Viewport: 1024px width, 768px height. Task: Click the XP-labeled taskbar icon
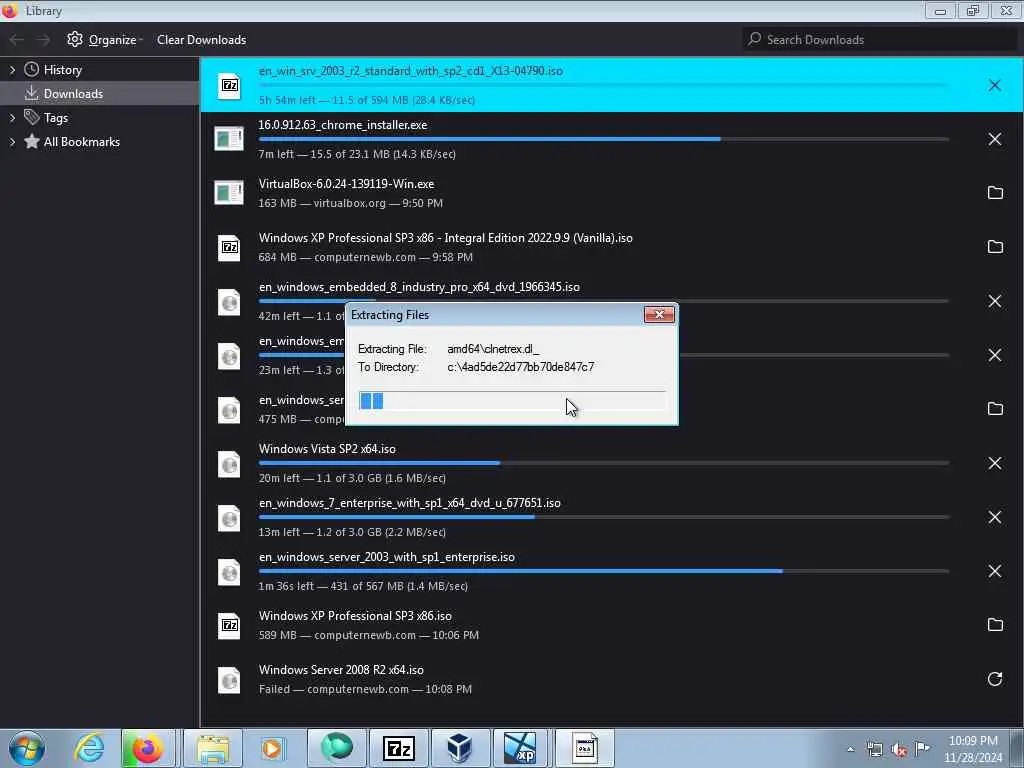tap(521, 748)
